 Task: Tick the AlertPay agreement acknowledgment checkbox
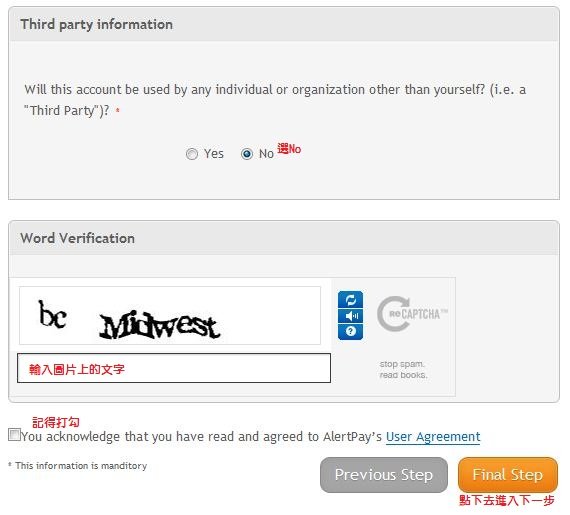click(x=14, y=435)
